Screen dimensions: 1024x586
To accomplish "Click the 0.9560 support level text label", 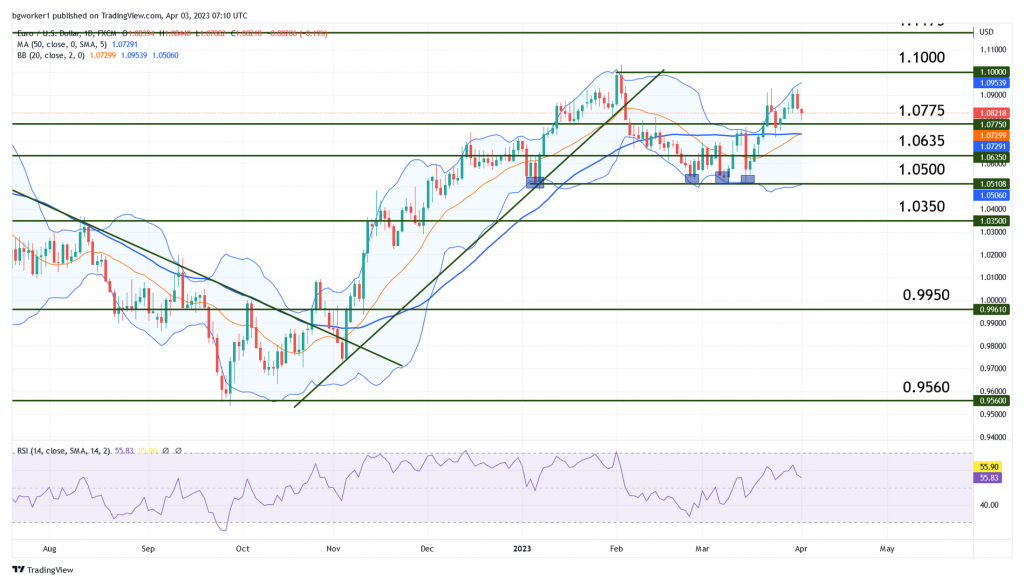I will [x=925, y=387].
